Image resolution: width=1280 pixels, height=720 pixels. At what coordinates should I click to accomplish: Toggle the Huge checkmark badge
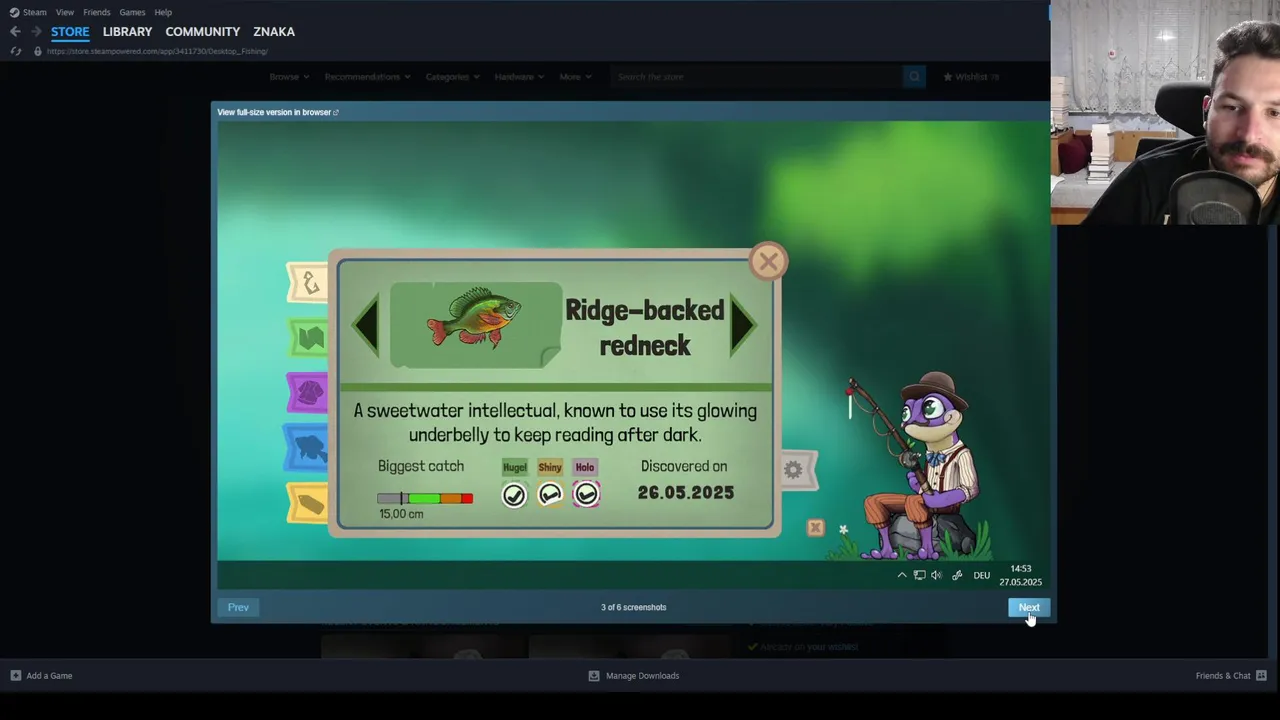(x=514, y=494)
